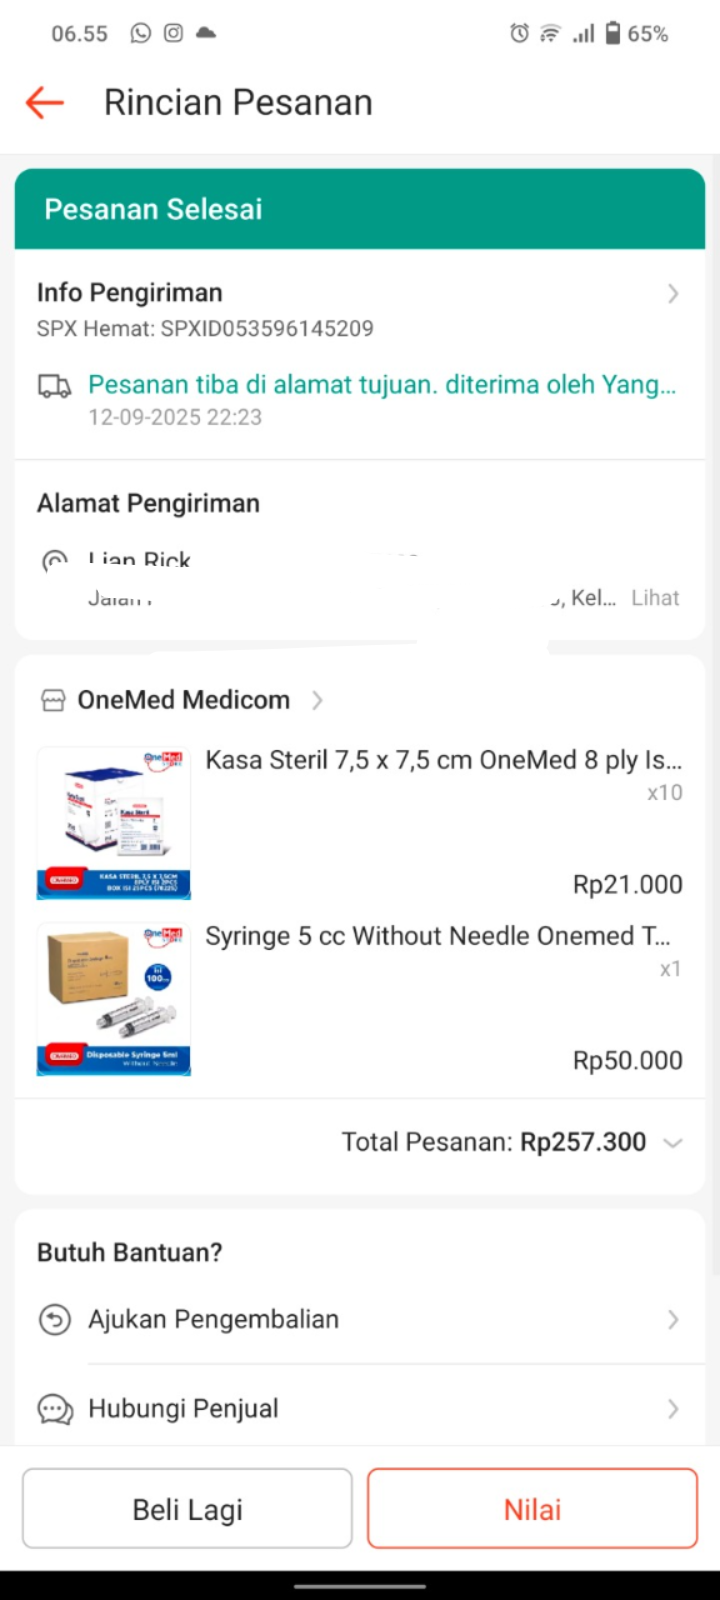
Task: Tap the OneMed Medicom store icon
Action: coord(53,700)
